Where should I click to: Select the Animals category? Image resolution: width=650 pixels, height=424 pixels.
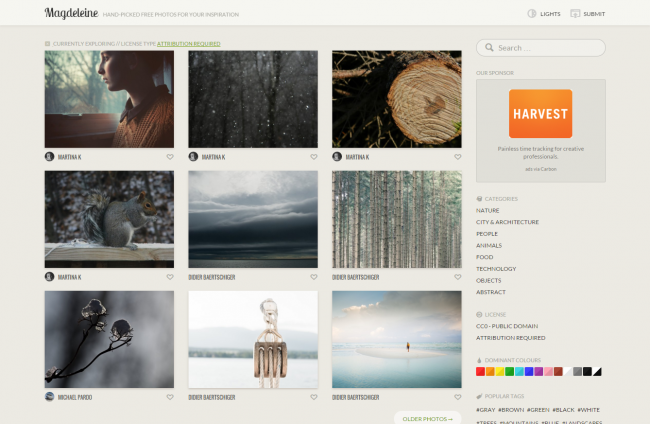point(489,245)
